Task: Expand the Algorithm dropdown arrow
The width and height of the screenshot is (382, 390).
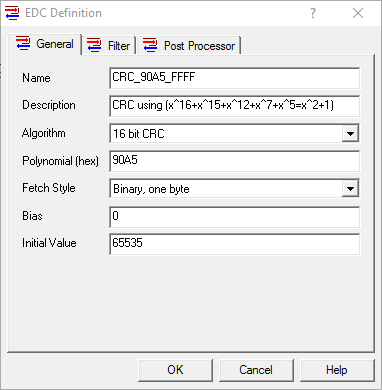Action: (x=350, y=134)
